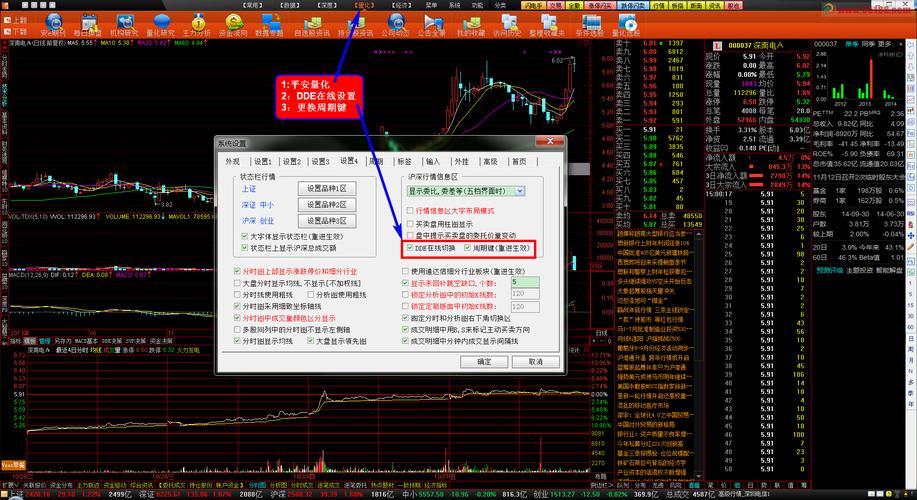Screen dimensions: 917x500
Task: Click the 个数 input field showing 5
Action: point(527,283)
